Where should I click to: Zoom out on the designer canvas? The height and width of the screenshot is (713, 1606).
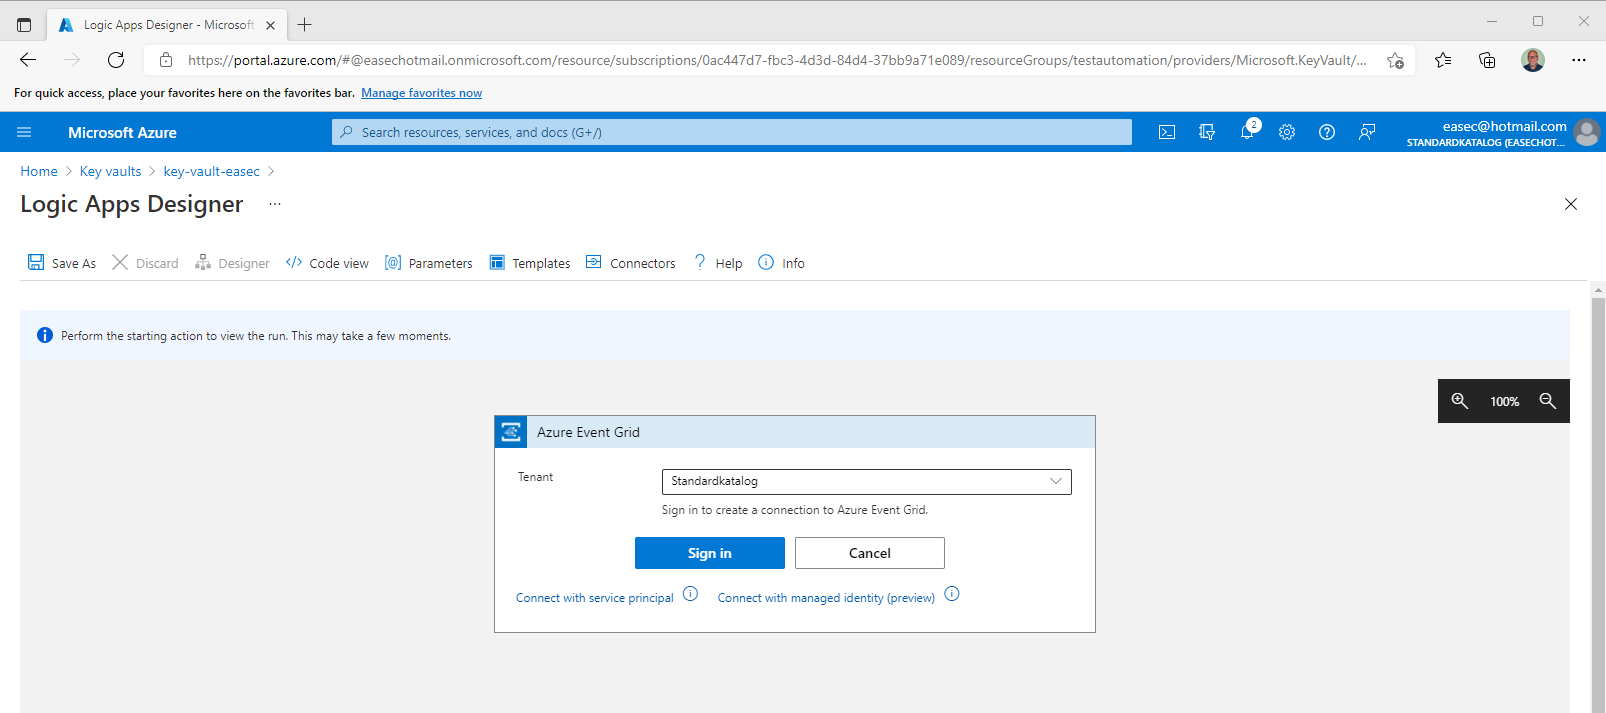click(x=1547, y=401)
